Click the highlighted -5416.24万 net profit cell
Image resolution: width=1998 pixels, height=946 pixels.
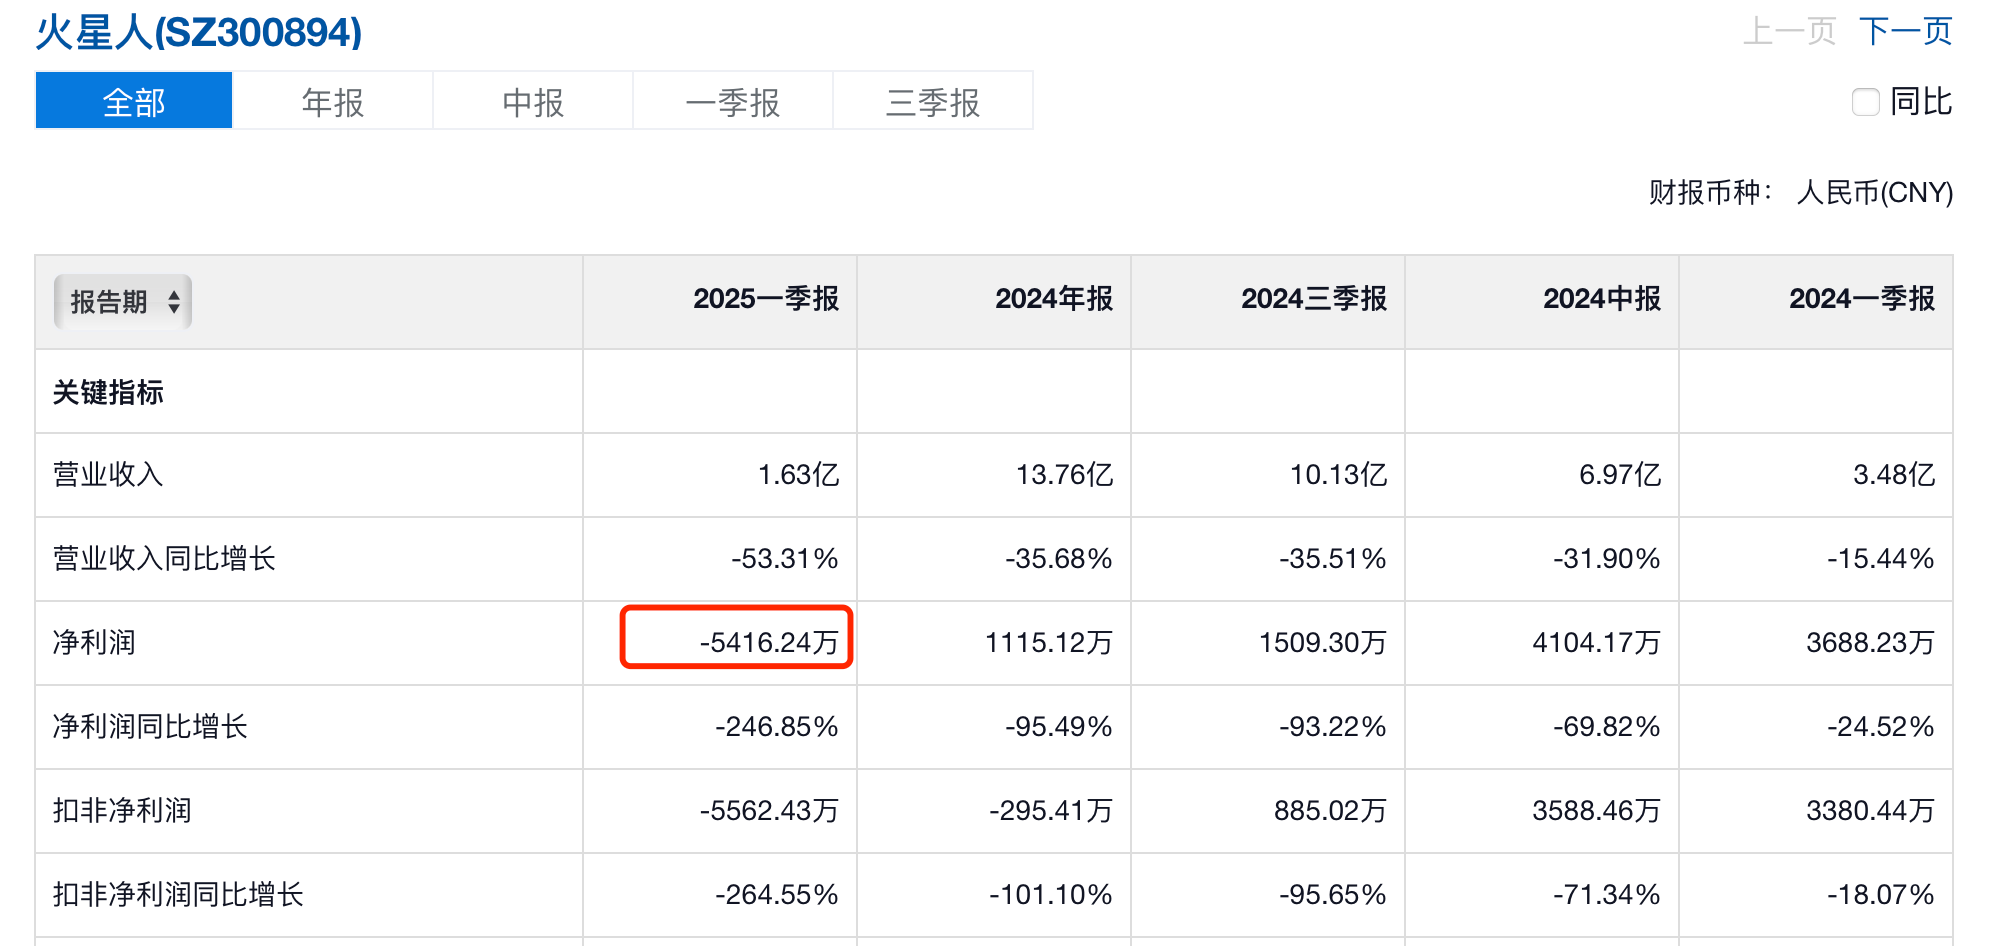point(768,642)
